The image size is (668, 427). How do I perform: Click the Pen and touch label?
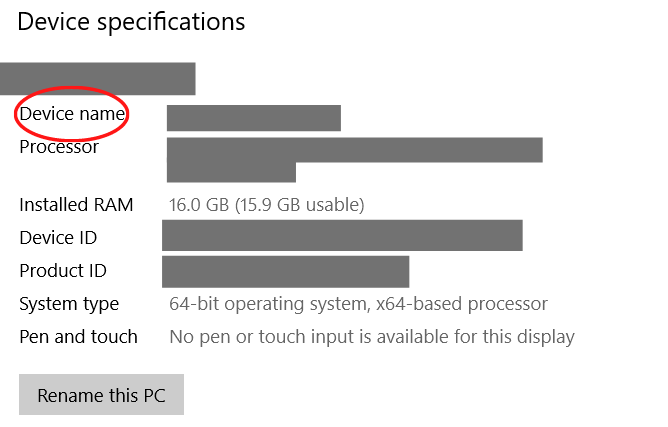pyautogui.click(x=78, y=337)
